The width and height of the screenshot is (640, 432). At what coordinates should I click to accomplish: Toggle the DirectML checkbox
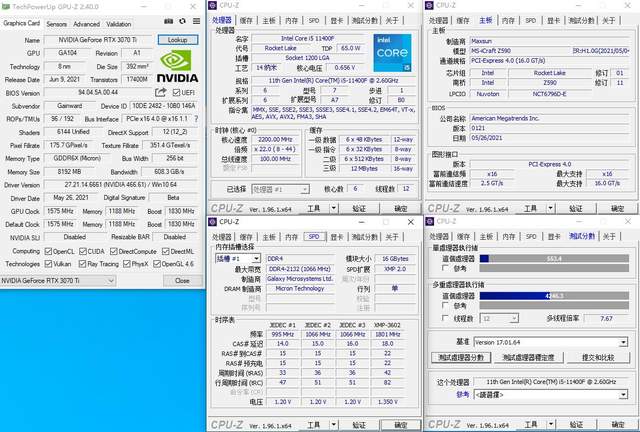(165, 251)
